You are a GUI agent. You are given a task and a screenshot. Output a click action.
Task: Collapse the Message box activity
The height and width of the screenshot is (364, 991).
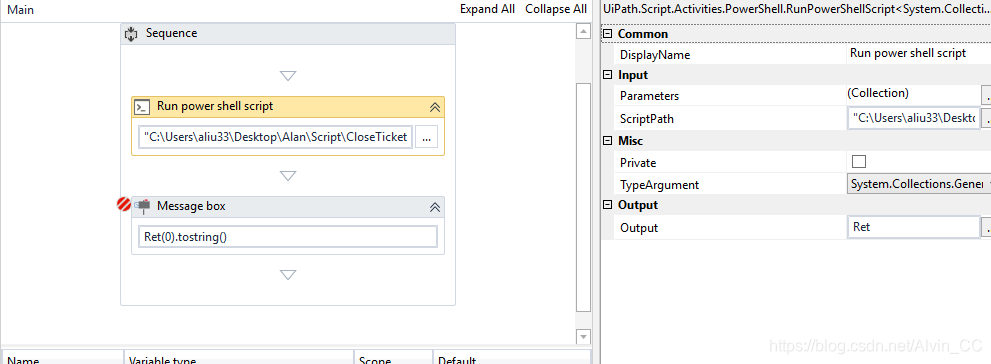pos(435,207)
